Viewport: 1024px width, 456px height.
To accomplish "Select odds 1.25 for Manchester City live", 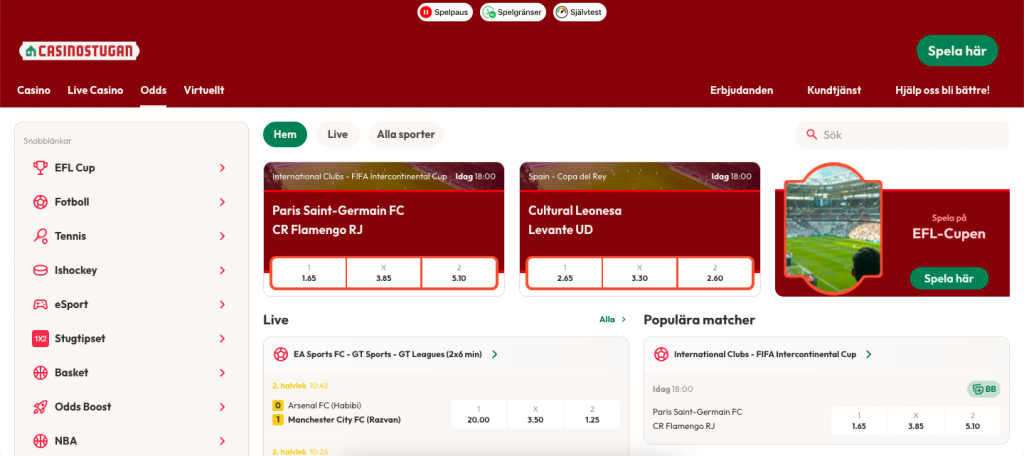I will point(592,414).
